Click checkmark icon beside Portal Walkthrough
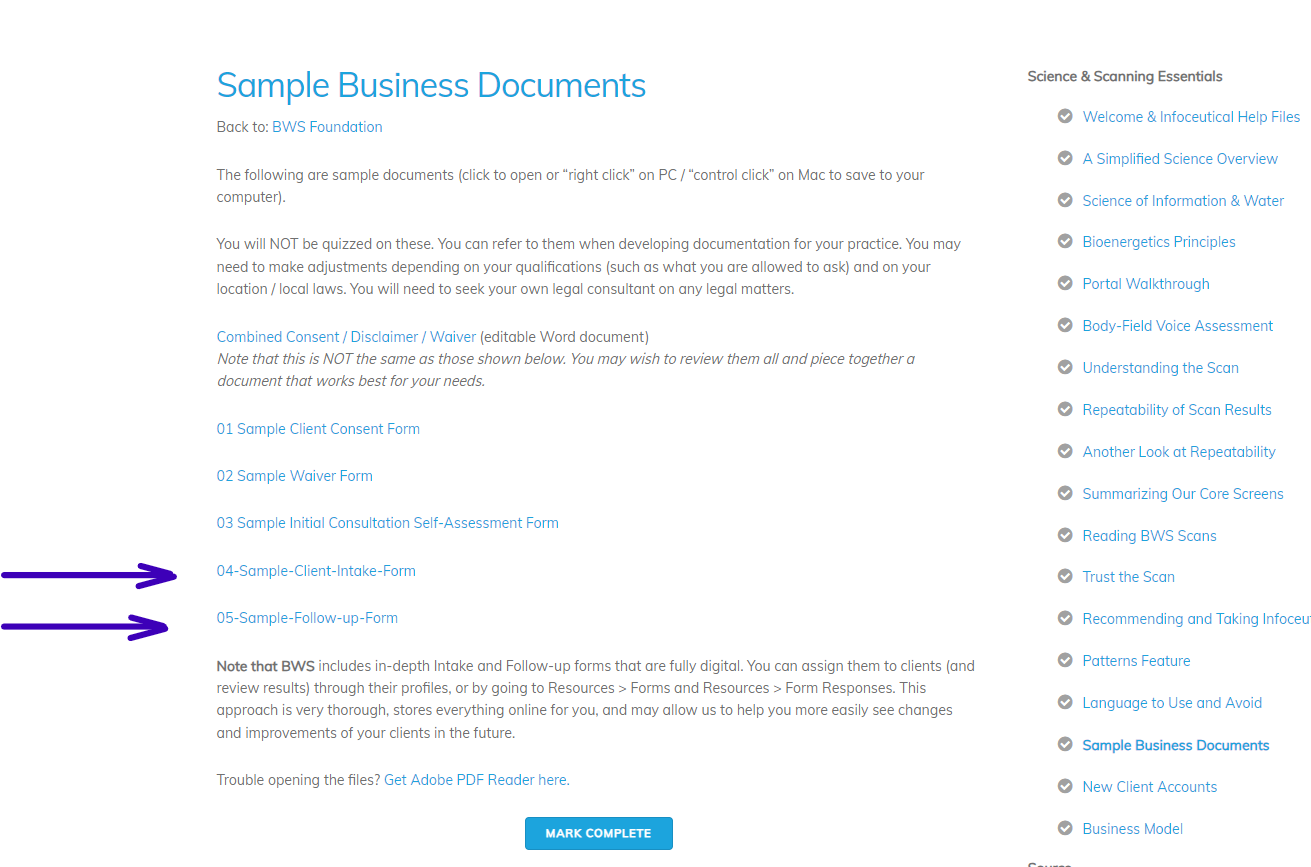The width and height of the screenshot is (1311, 867). pyautogui.click(x=1065, y=284)
